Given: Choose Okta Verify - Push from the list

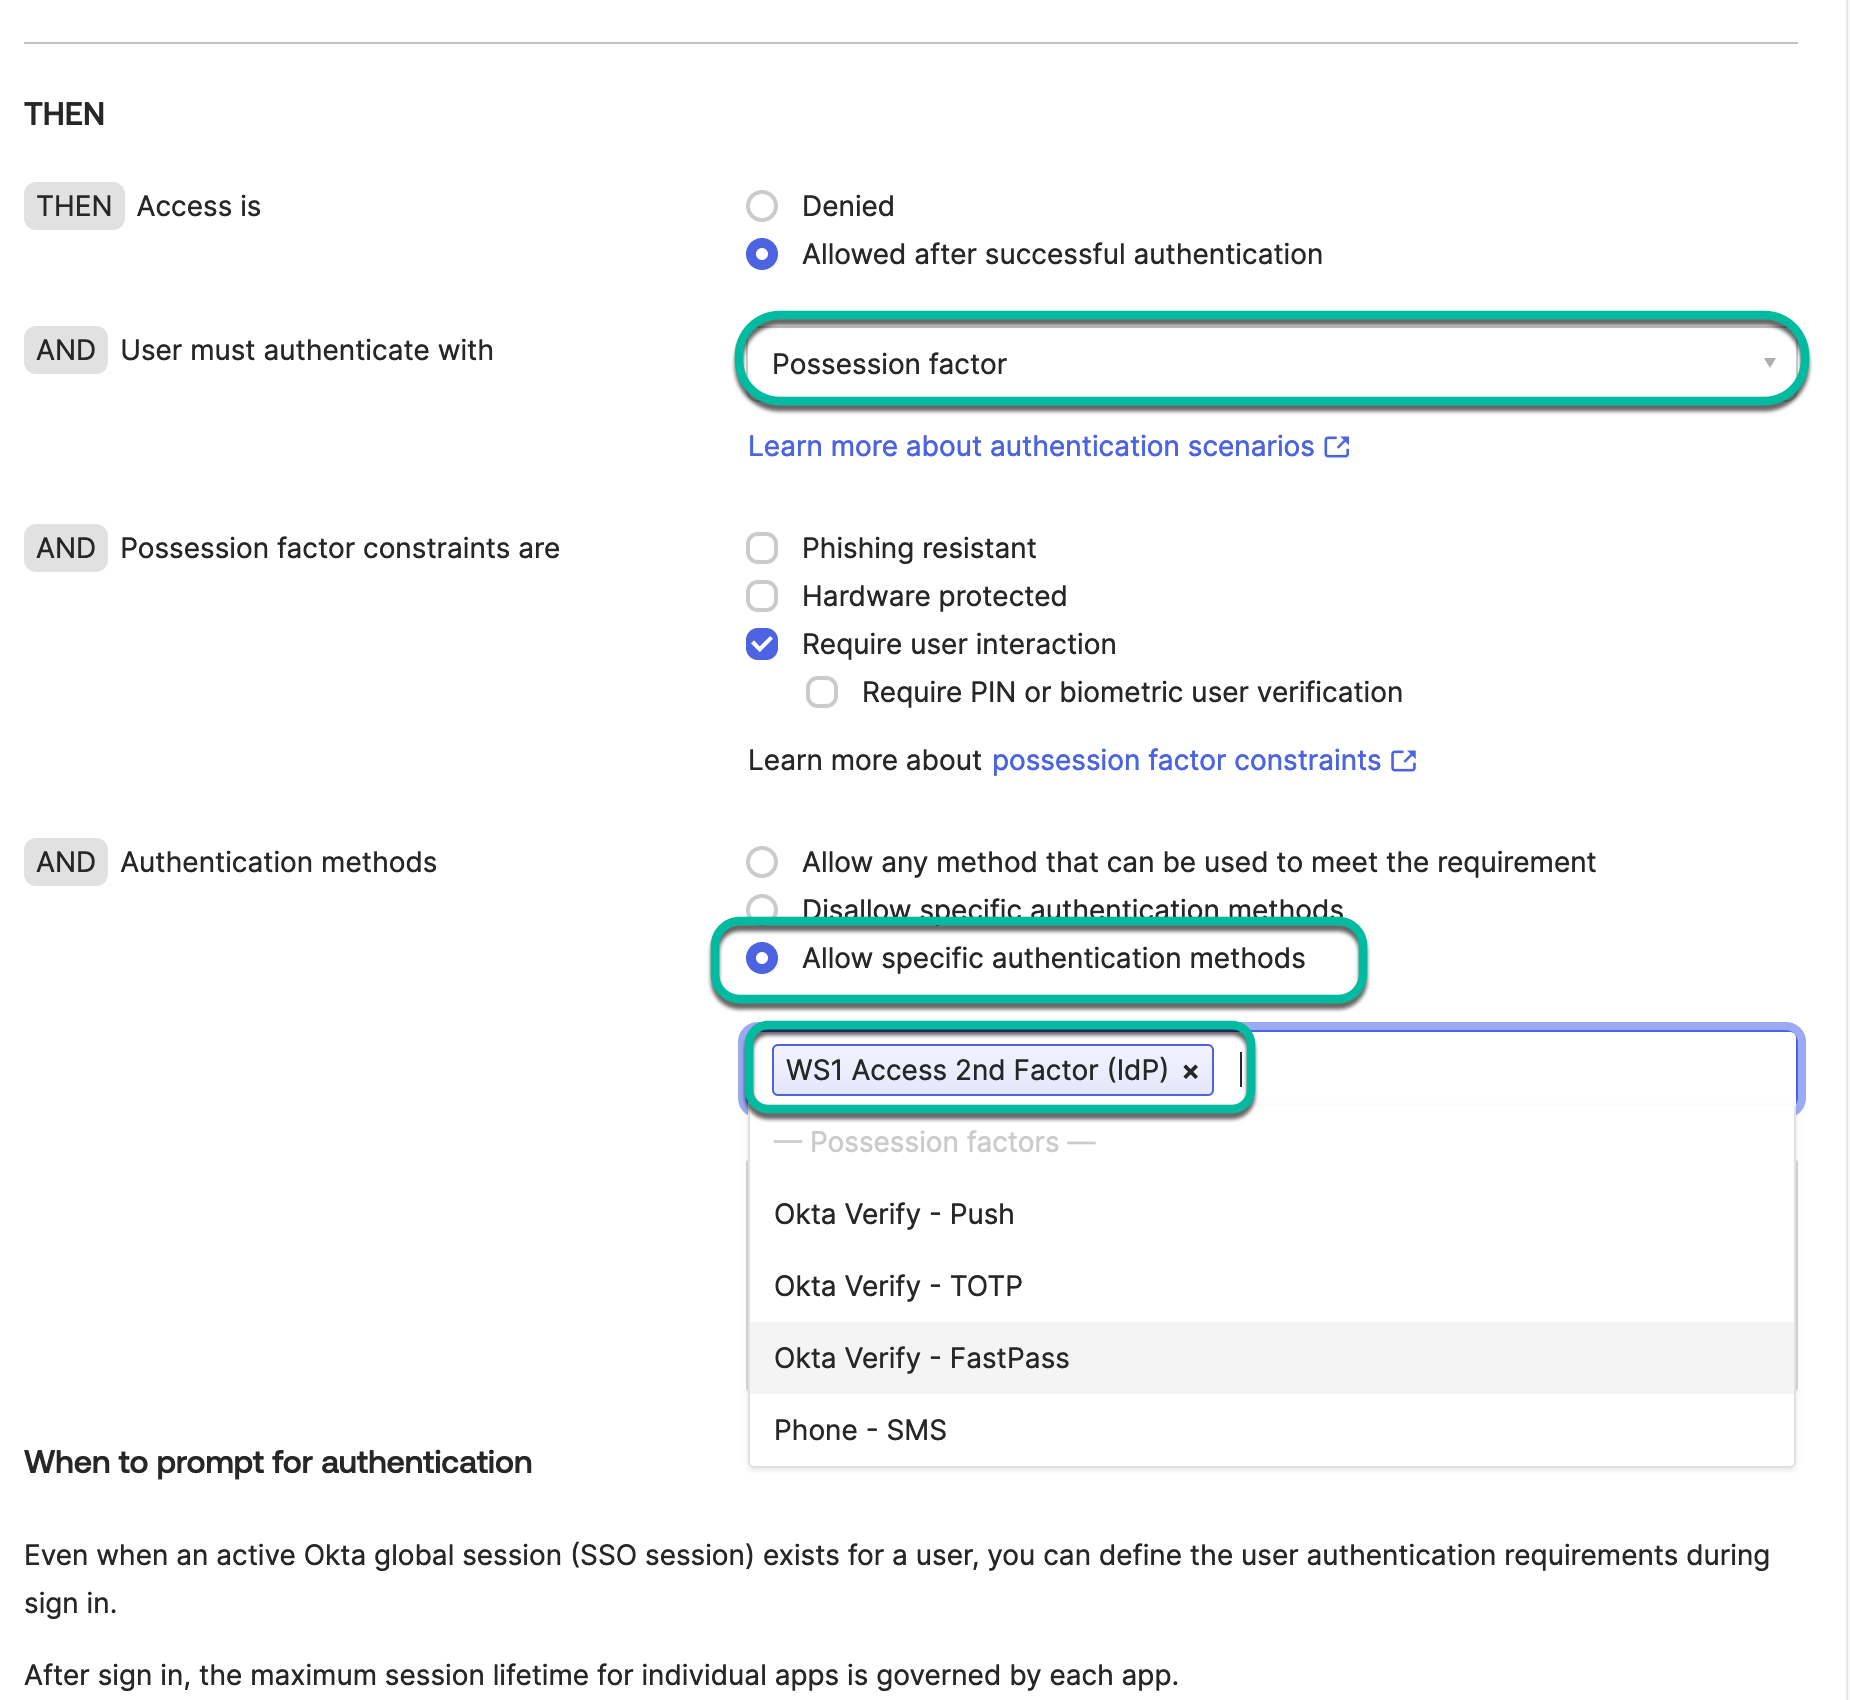Looking at the screenshot, I should [893, 1214].
